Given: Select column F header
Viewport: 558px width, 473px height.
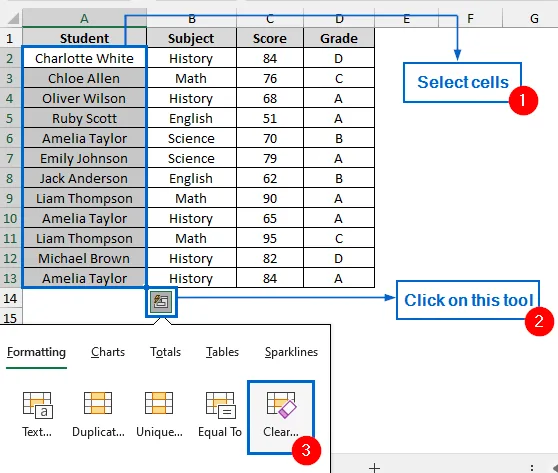Looking at the screenshot, I should tap(470, 18).
